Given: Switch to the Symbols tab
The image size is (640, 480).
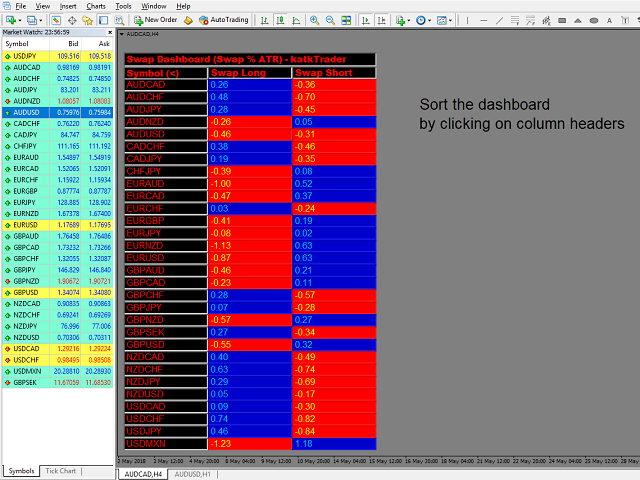Looking at the screenshot, I should [21, 471].
